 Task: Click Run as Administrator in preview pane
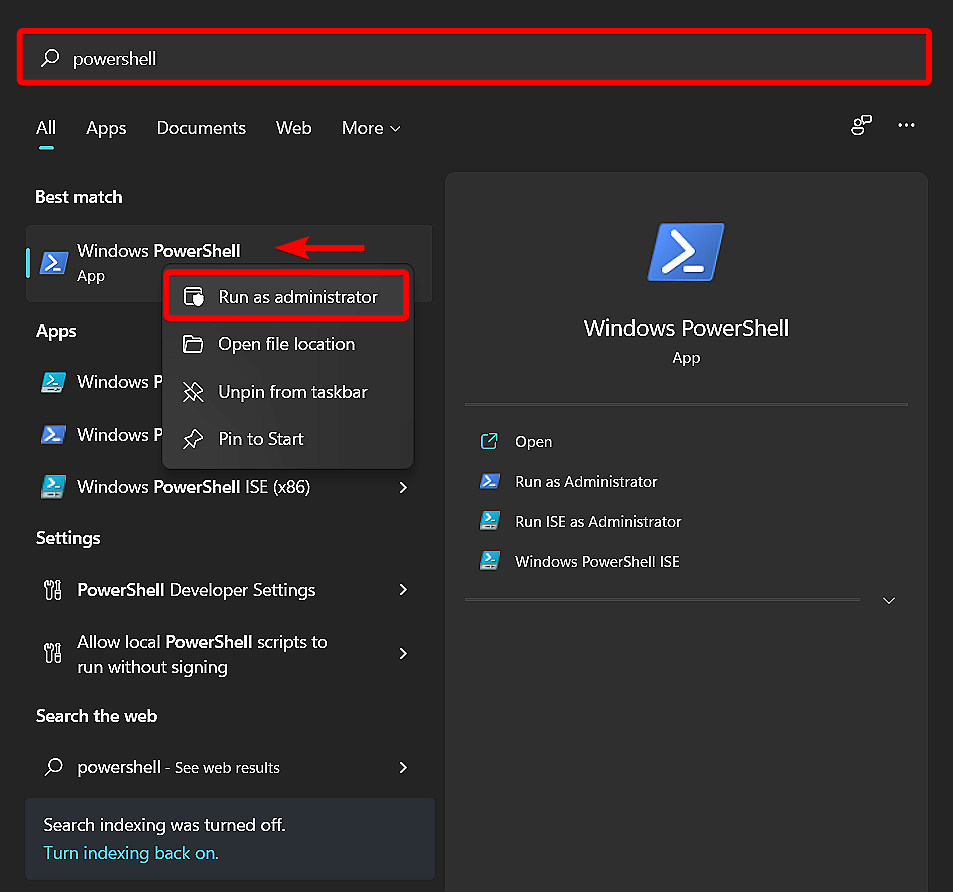tap(586, 482)
